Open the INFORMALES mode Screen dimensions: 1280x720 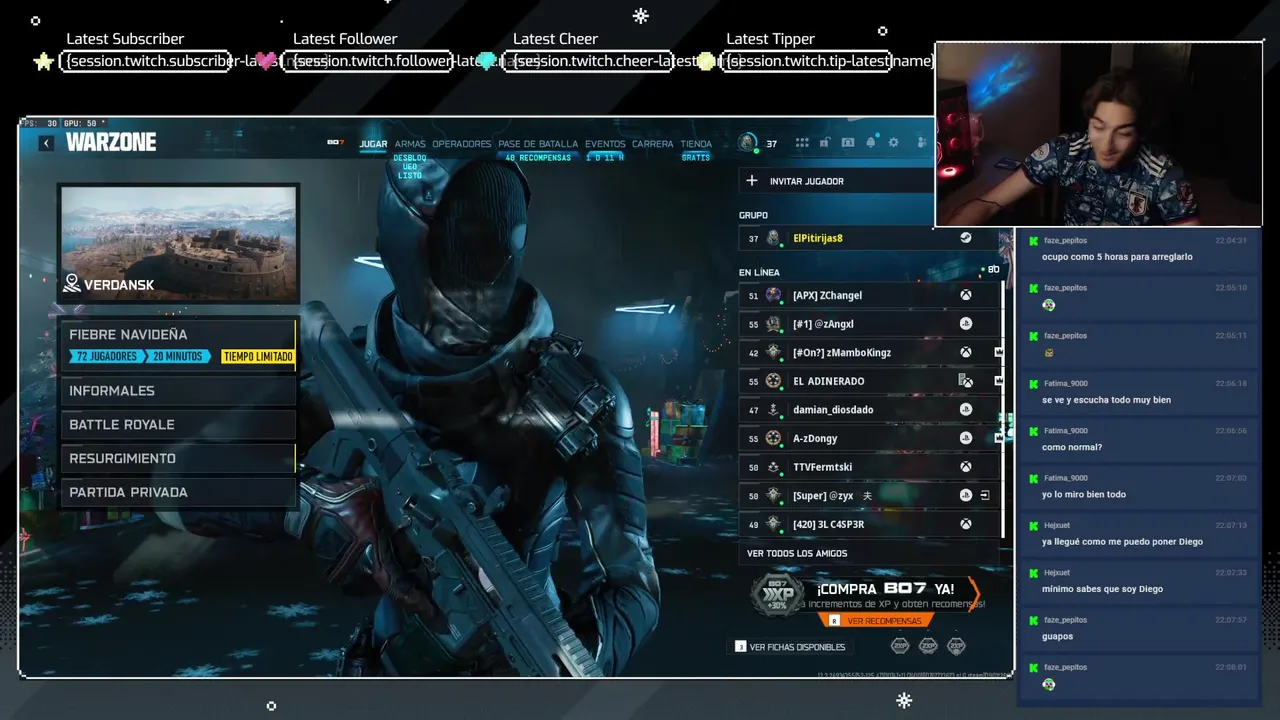[x=179, y=391]
